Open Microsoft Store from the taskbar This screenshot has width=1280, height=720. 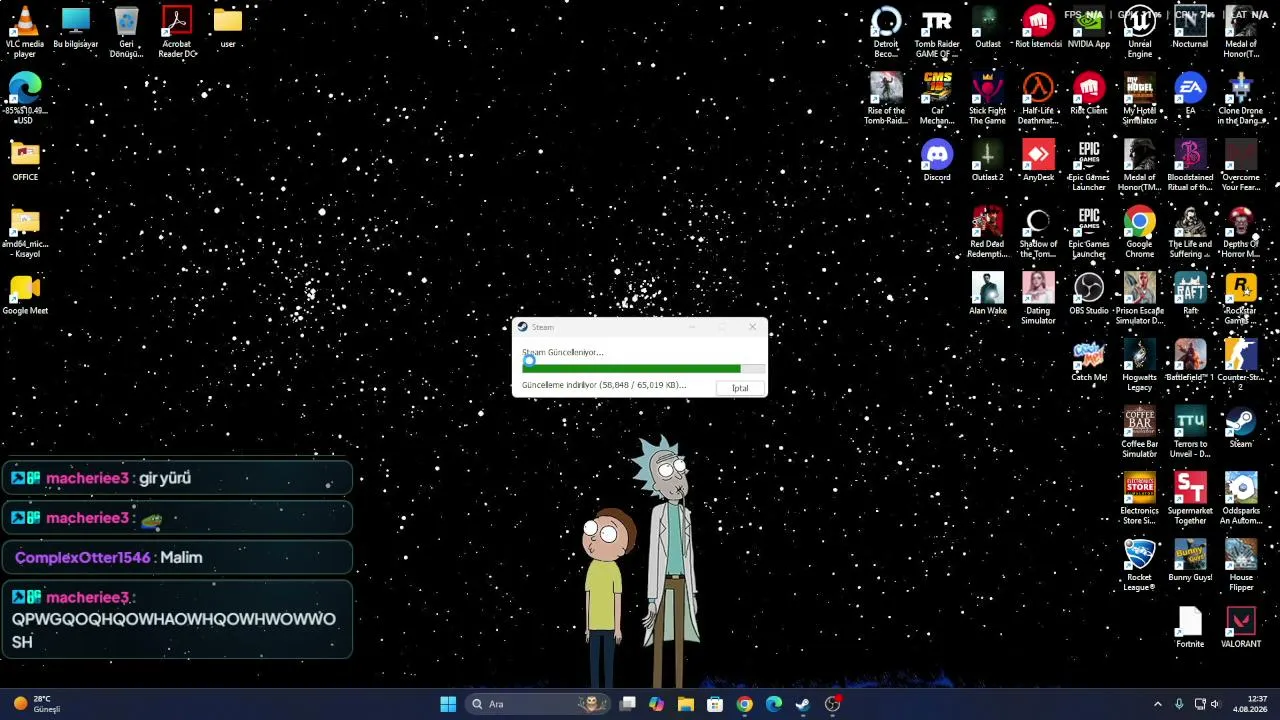715,704
